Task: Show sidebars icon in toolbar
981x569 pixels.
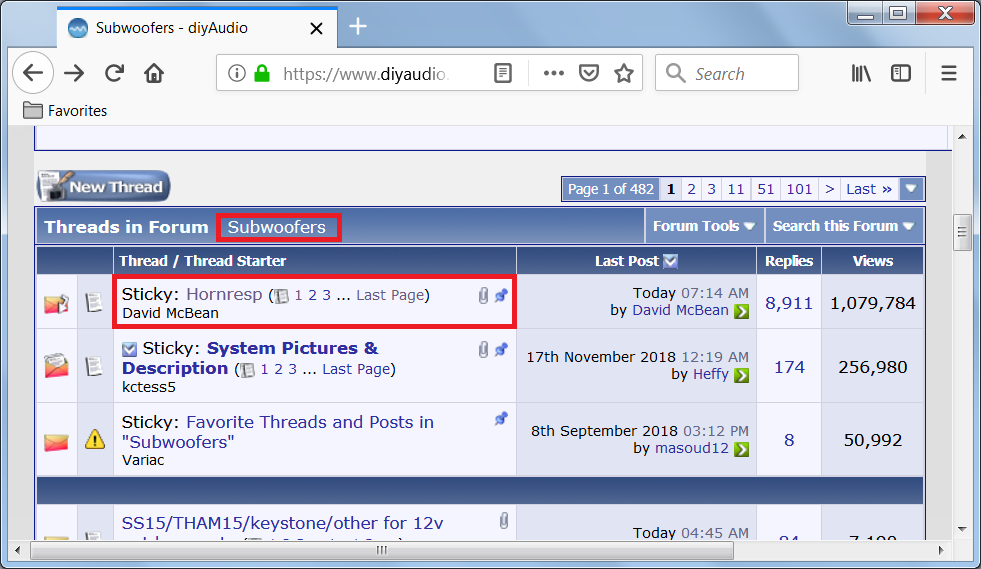Action: [901, 73]
